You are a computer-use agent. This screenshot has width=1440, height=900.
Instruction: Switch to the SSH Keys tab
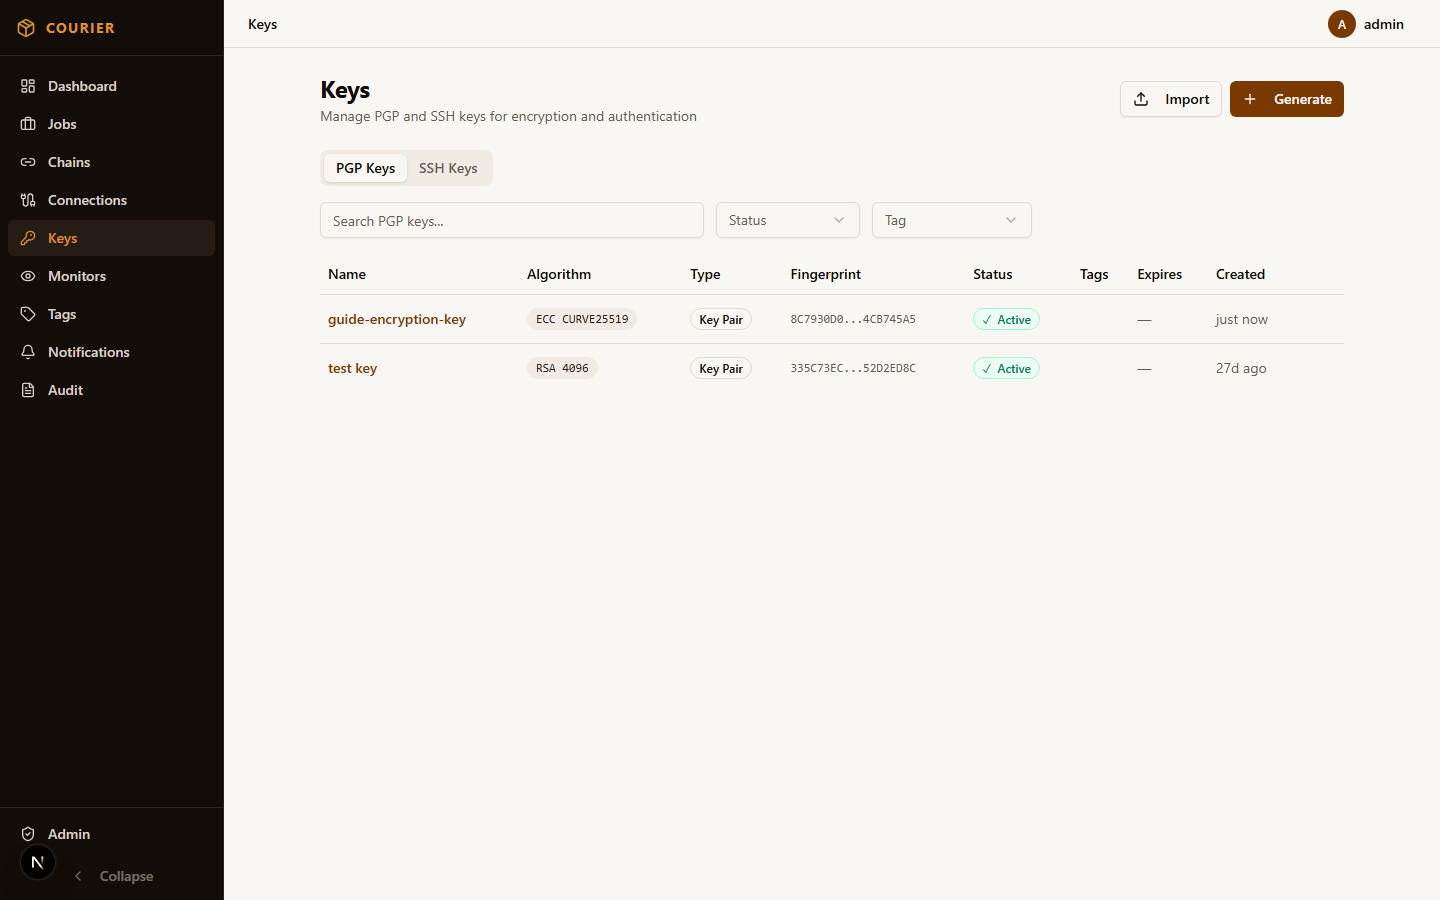(x=448, y=168)
